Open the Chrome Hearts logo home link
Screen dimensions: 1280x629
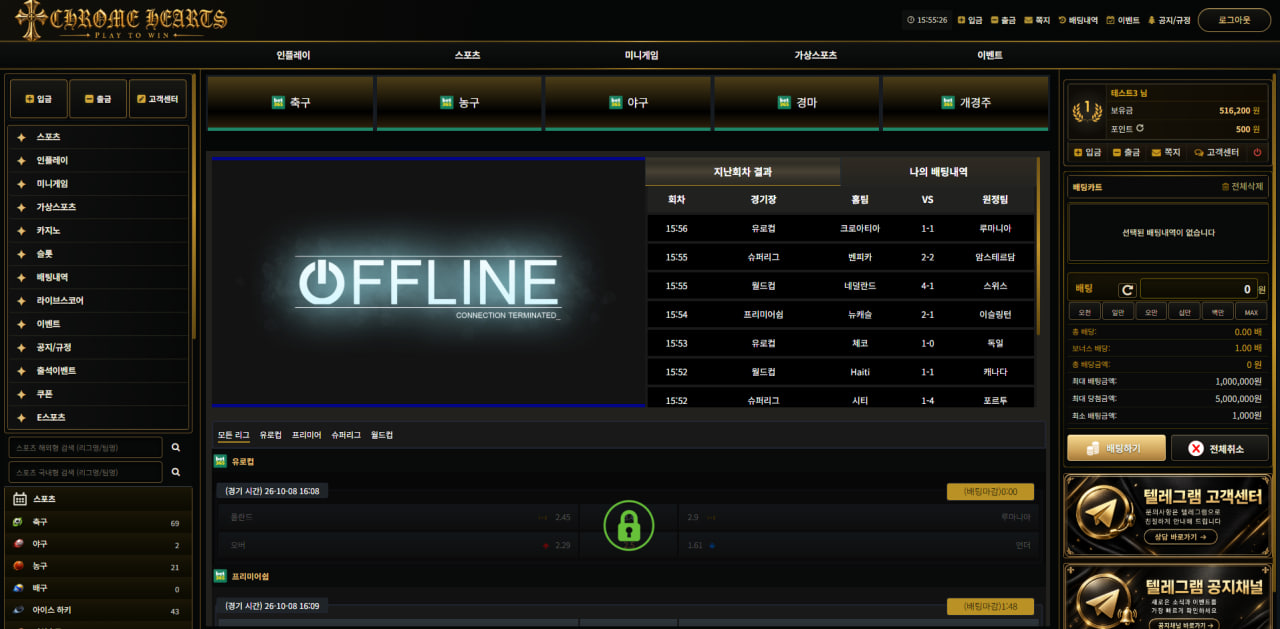[x=121, y=20]
